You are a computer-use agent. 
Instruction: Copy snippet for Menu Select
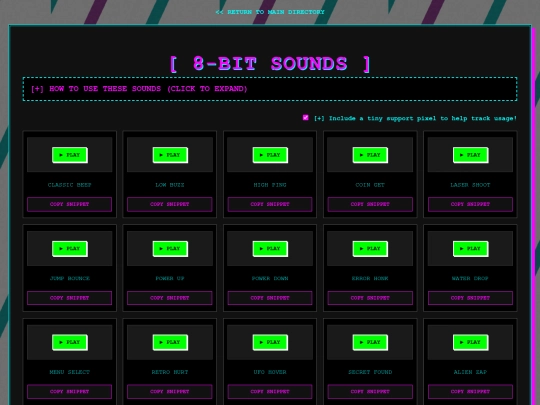click(70, 392)
